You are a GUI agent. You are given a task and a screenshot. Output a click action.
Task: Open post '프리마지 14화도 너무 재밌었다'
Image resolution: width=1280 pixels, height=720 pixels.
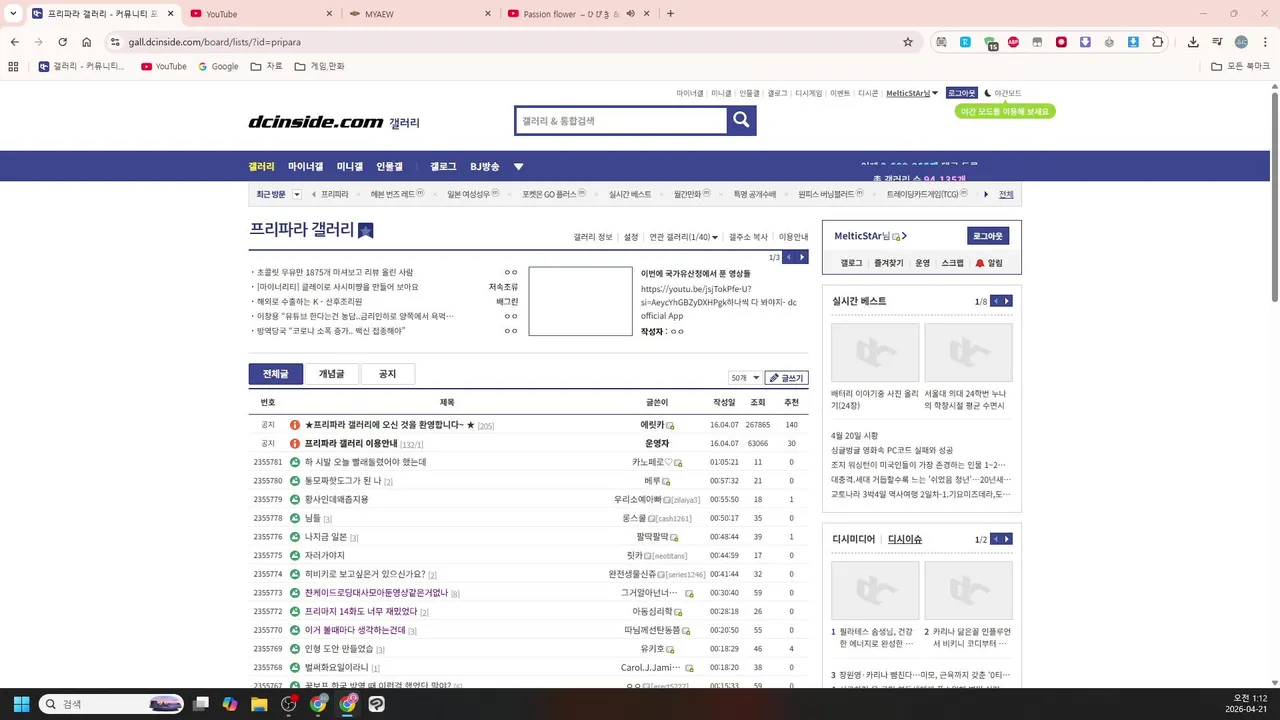tap(361, 611)
